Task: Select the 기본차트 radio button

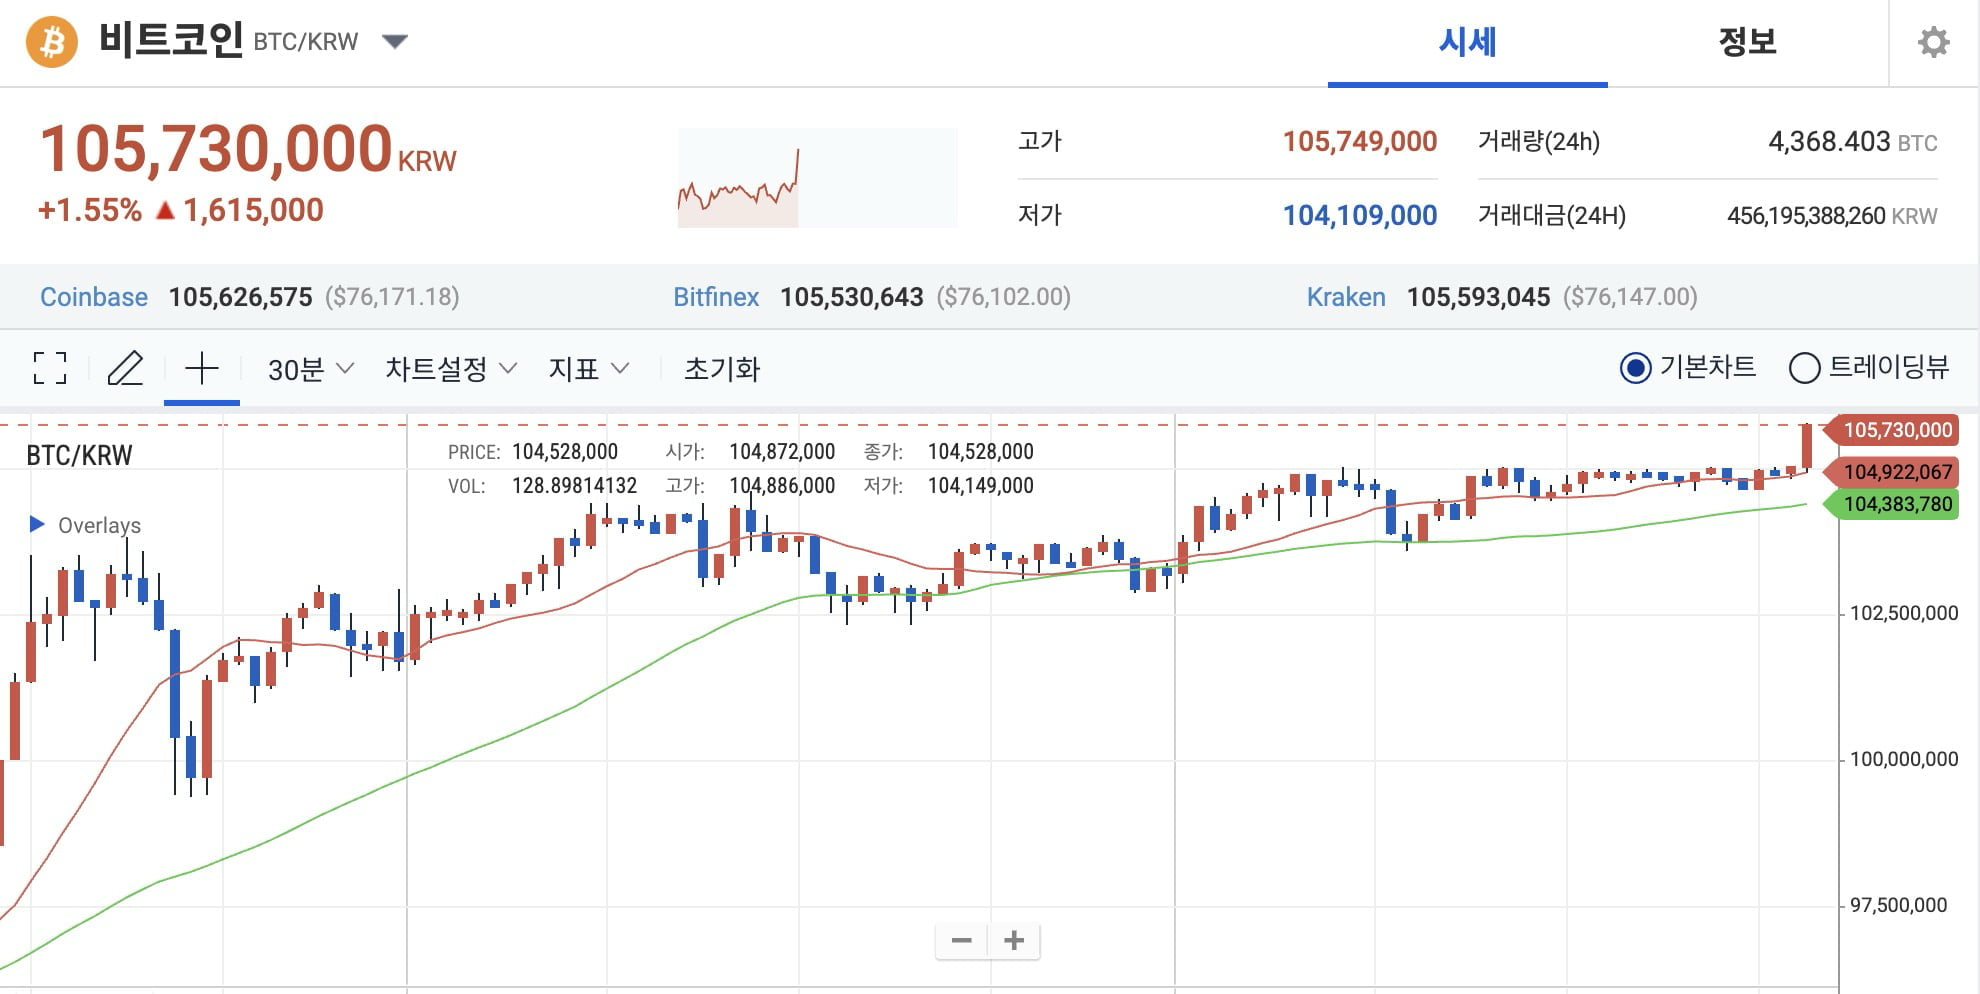Action: click(x=1635, y=368)
